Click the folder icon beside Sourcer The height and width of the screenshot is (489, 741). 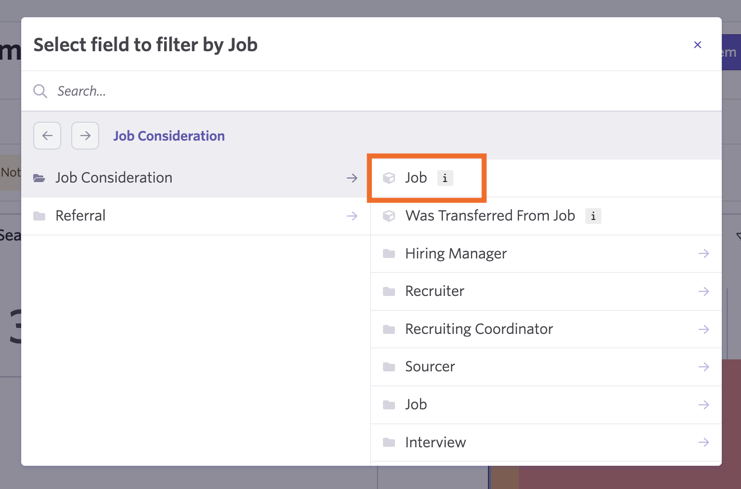[x=389, y=367]
